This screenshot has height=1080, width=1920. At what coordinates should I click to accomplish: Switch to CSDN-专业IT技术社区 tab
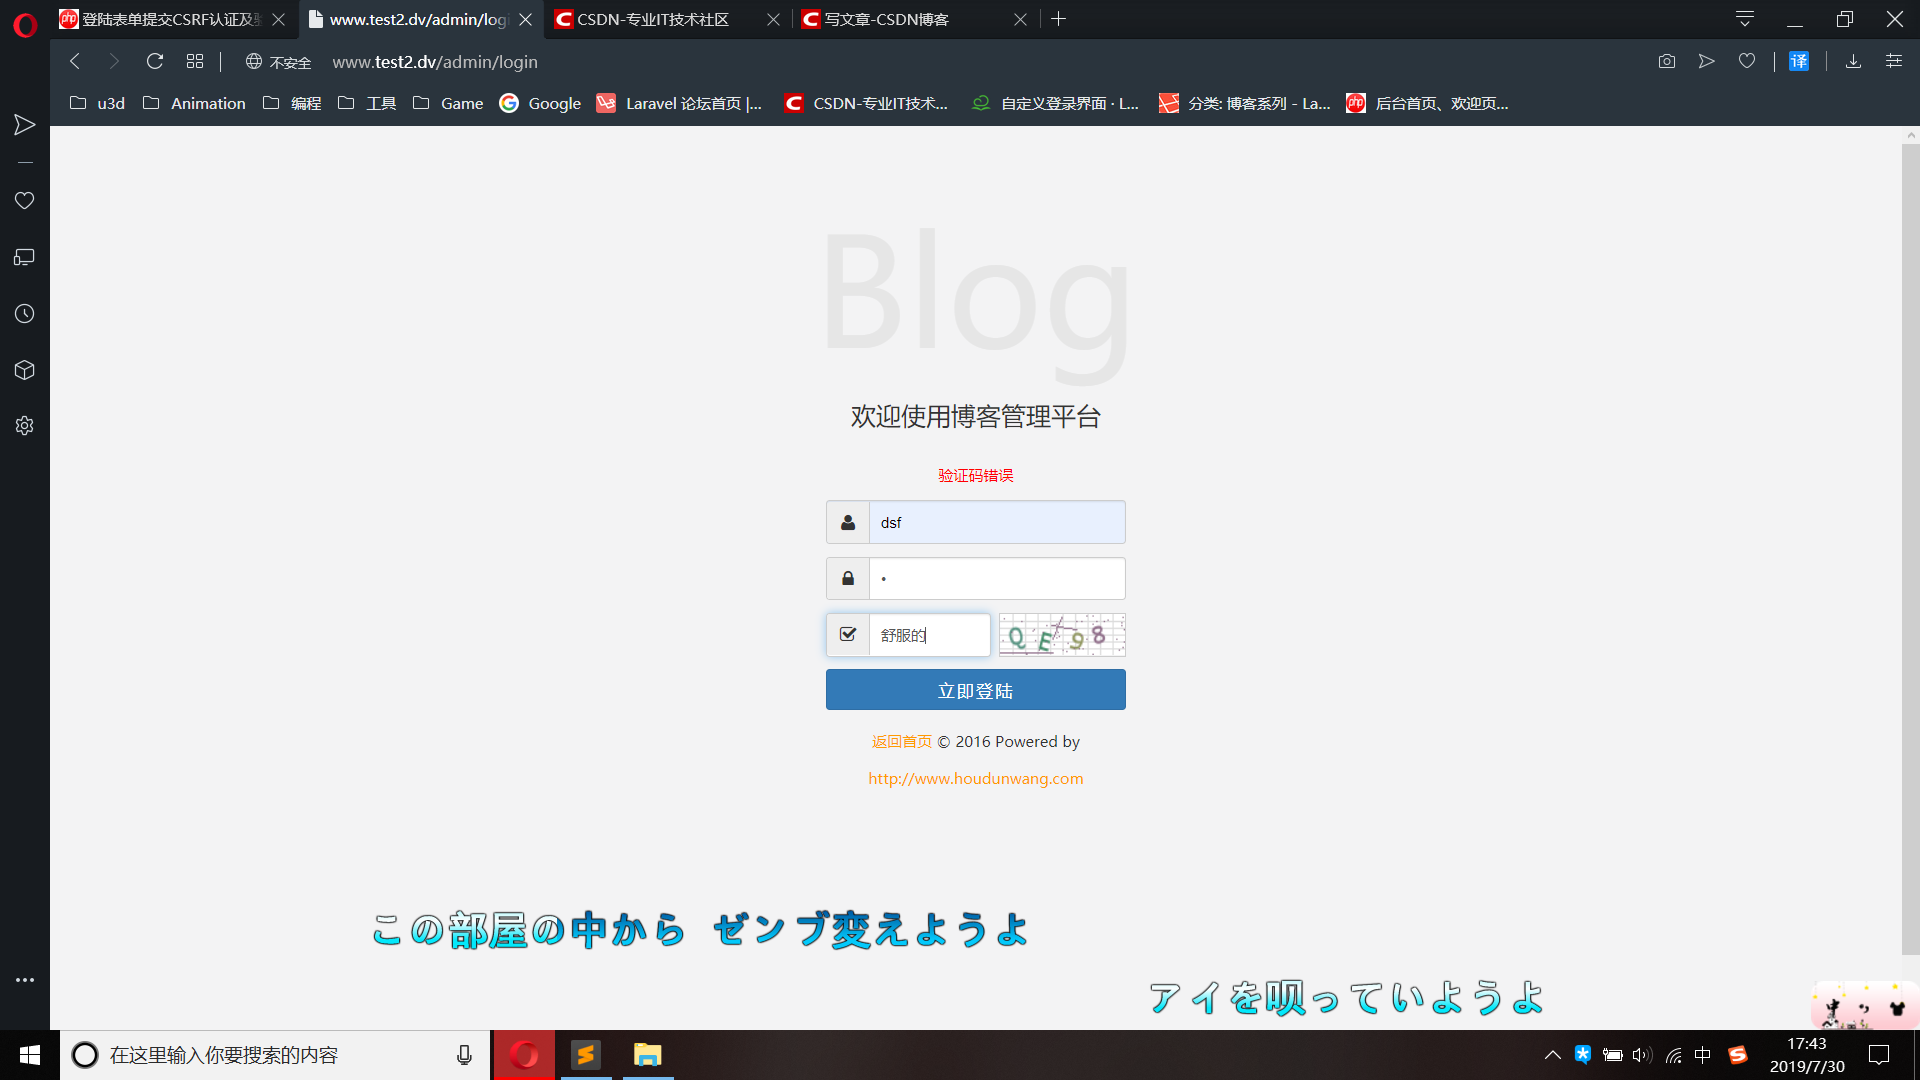click(x=653, y=19)
